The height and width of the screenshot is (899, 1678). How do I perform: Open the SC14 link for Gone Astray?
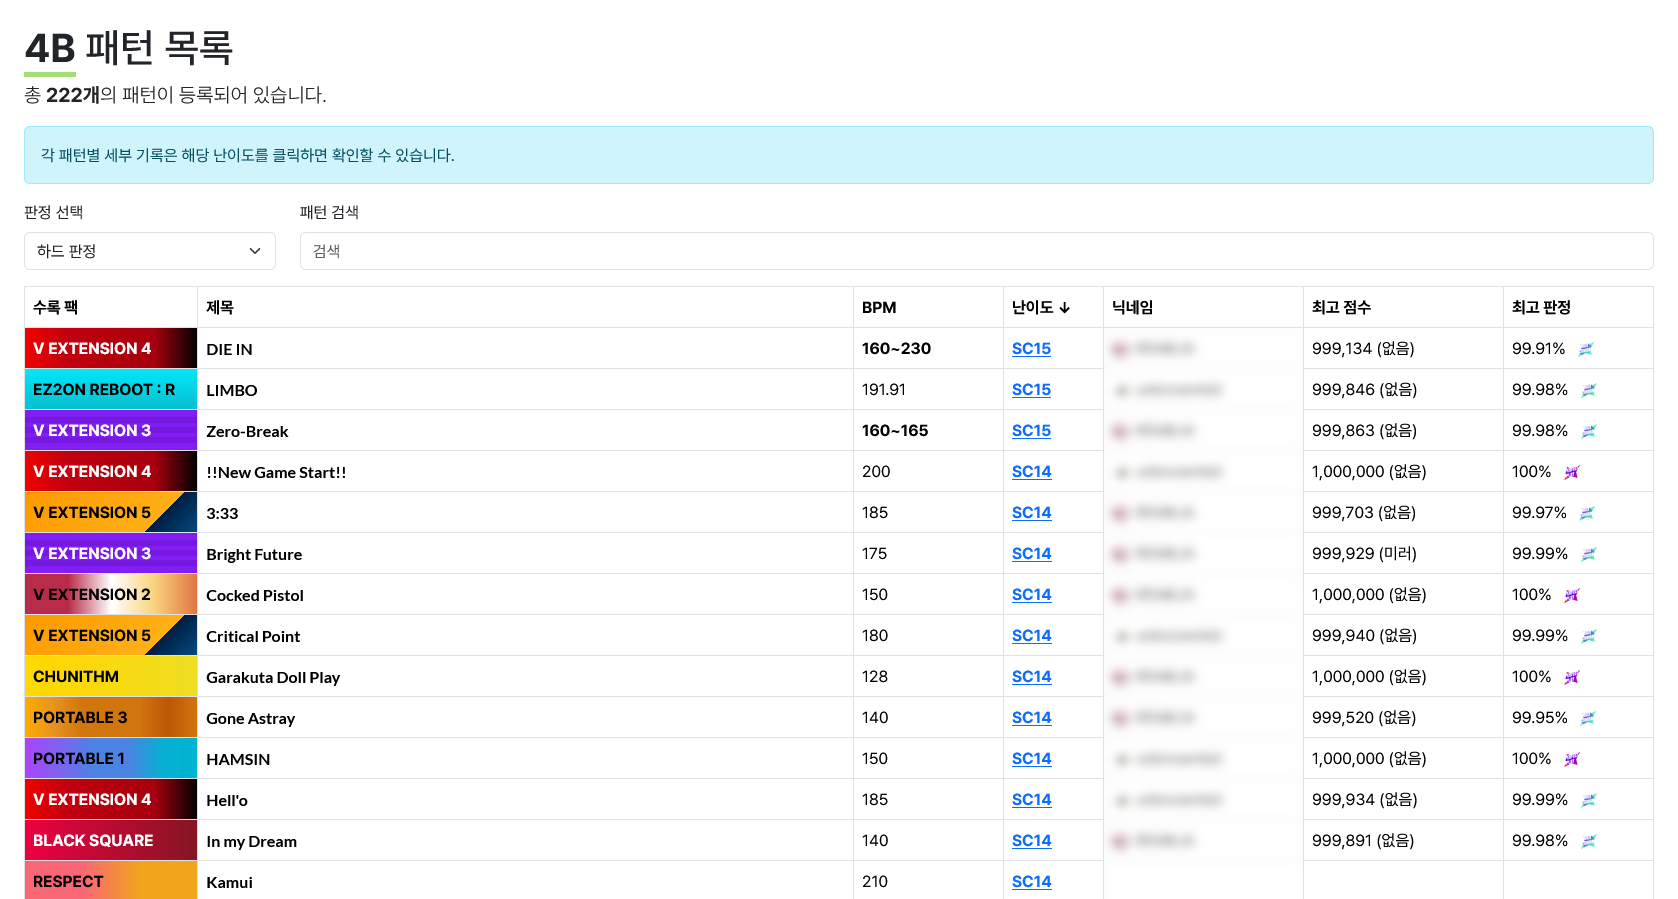pyautogui.click(x=1031, y=717)
